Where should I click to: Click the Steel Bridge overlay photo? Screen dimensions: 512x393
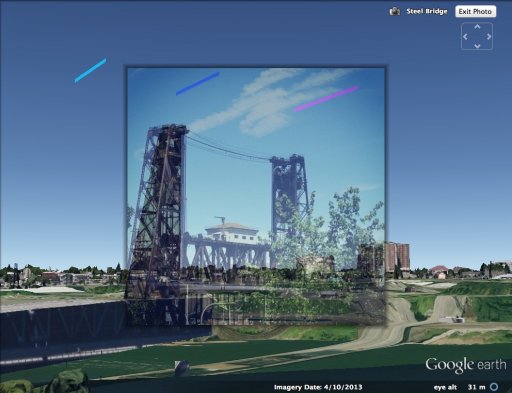click(x=256, y=196)
